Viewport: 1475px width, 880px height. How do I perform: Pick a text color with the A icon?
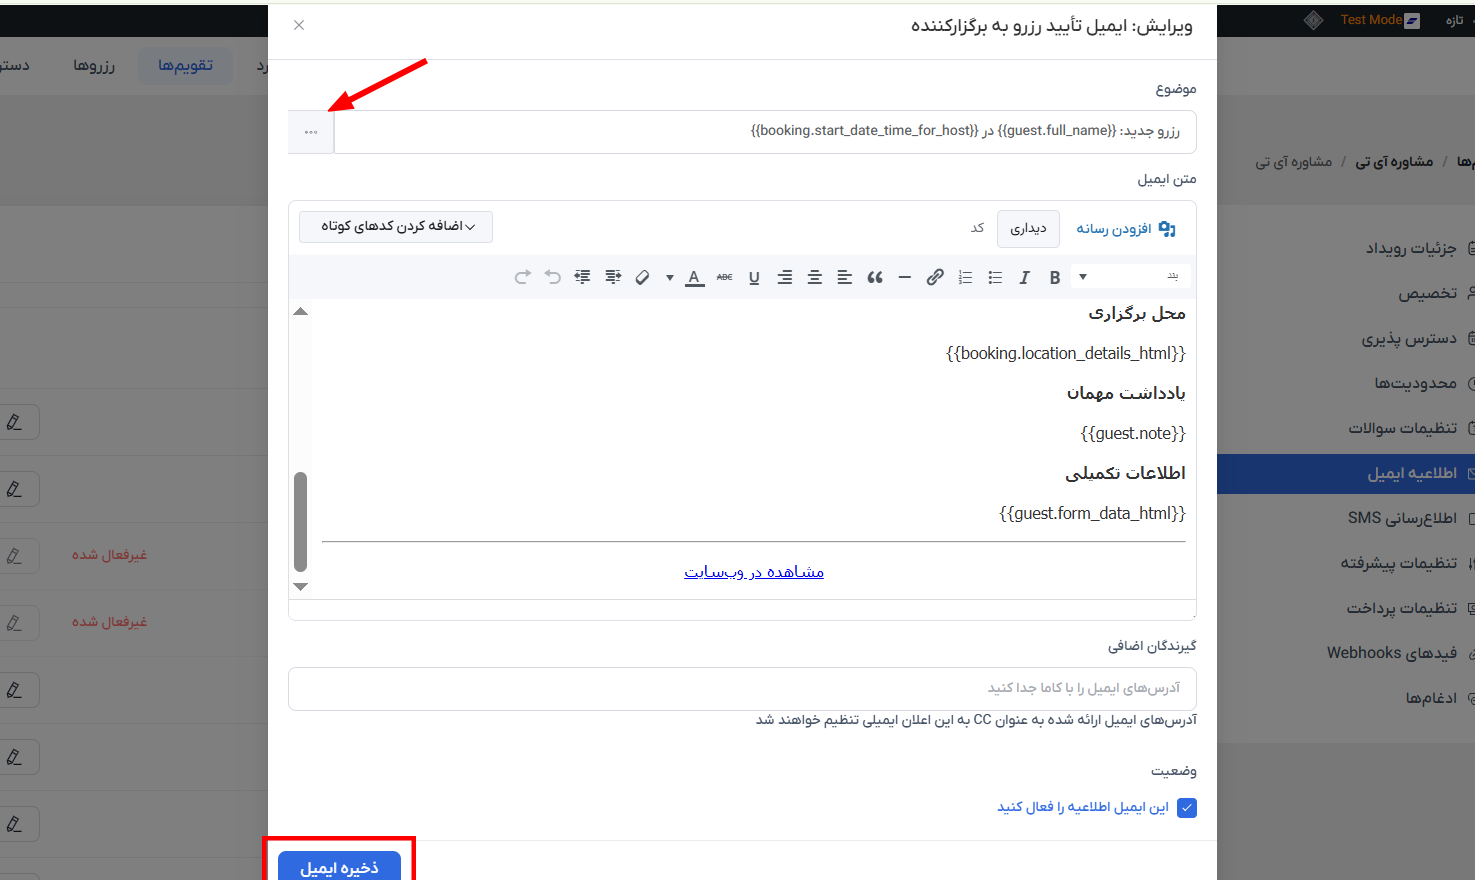[x=694, y=278]
